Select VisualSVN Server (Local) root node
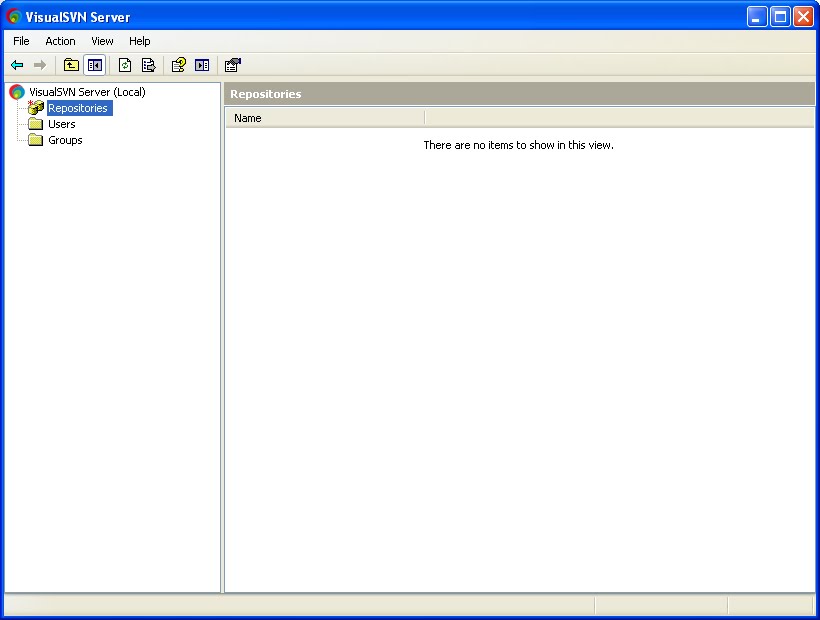 (x=87, y=92)
